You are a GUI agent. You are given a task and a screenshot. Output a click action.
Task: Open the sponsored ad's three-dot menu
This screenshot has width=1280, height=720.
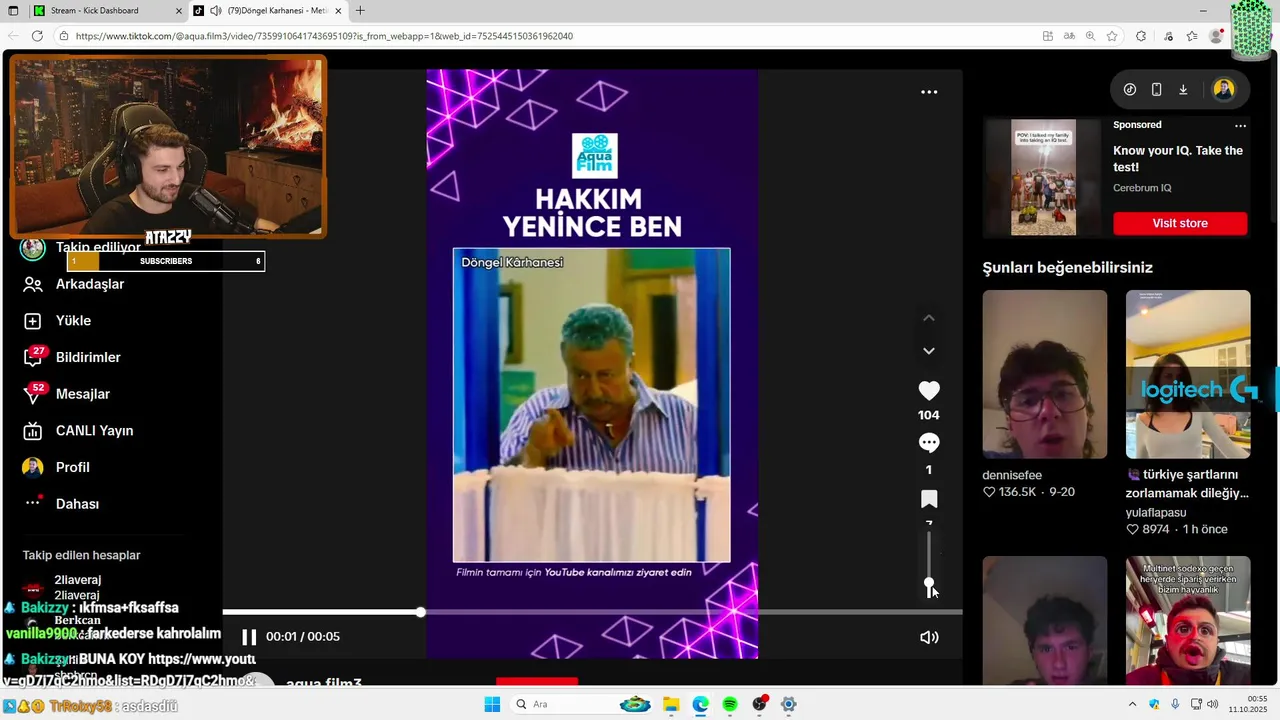click(x=1240, y=126)
